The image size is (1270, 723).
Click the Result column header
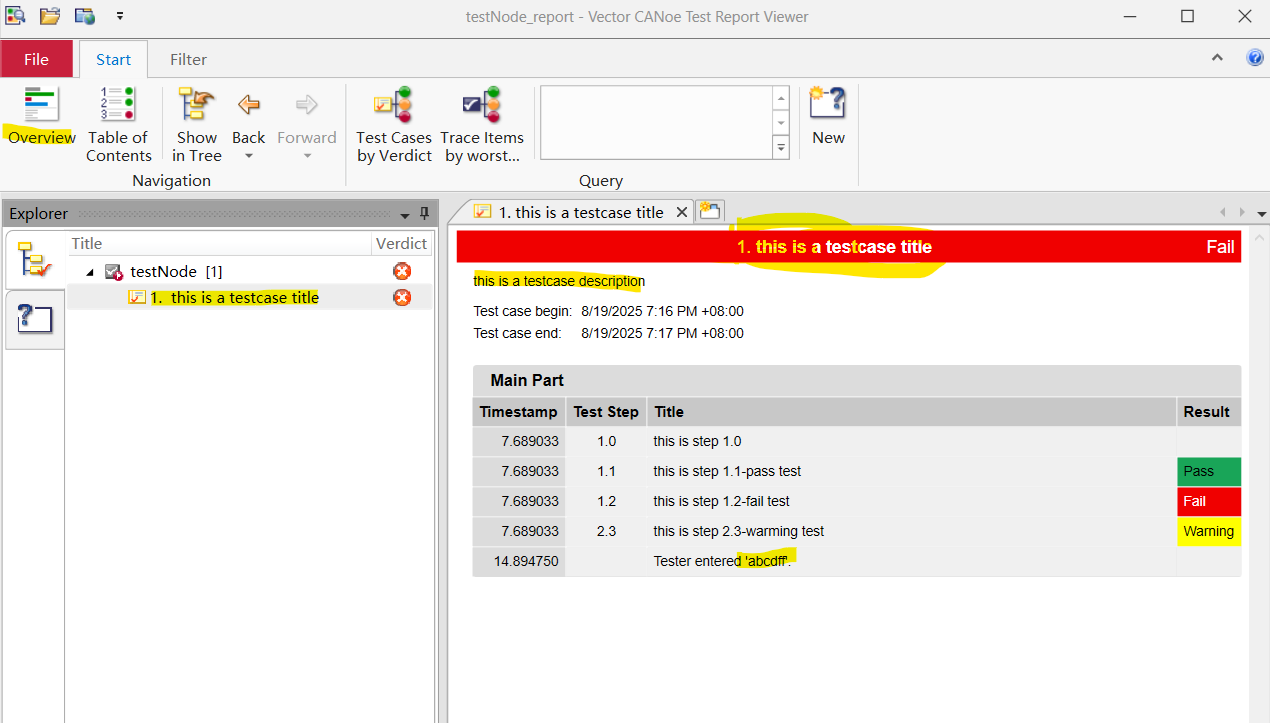point(1208,412)
